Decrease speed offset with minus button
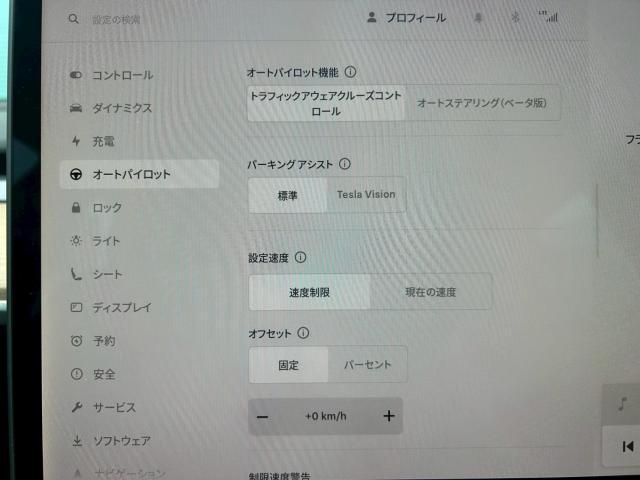This screenshot has height=480, width=640. [263, 417]
